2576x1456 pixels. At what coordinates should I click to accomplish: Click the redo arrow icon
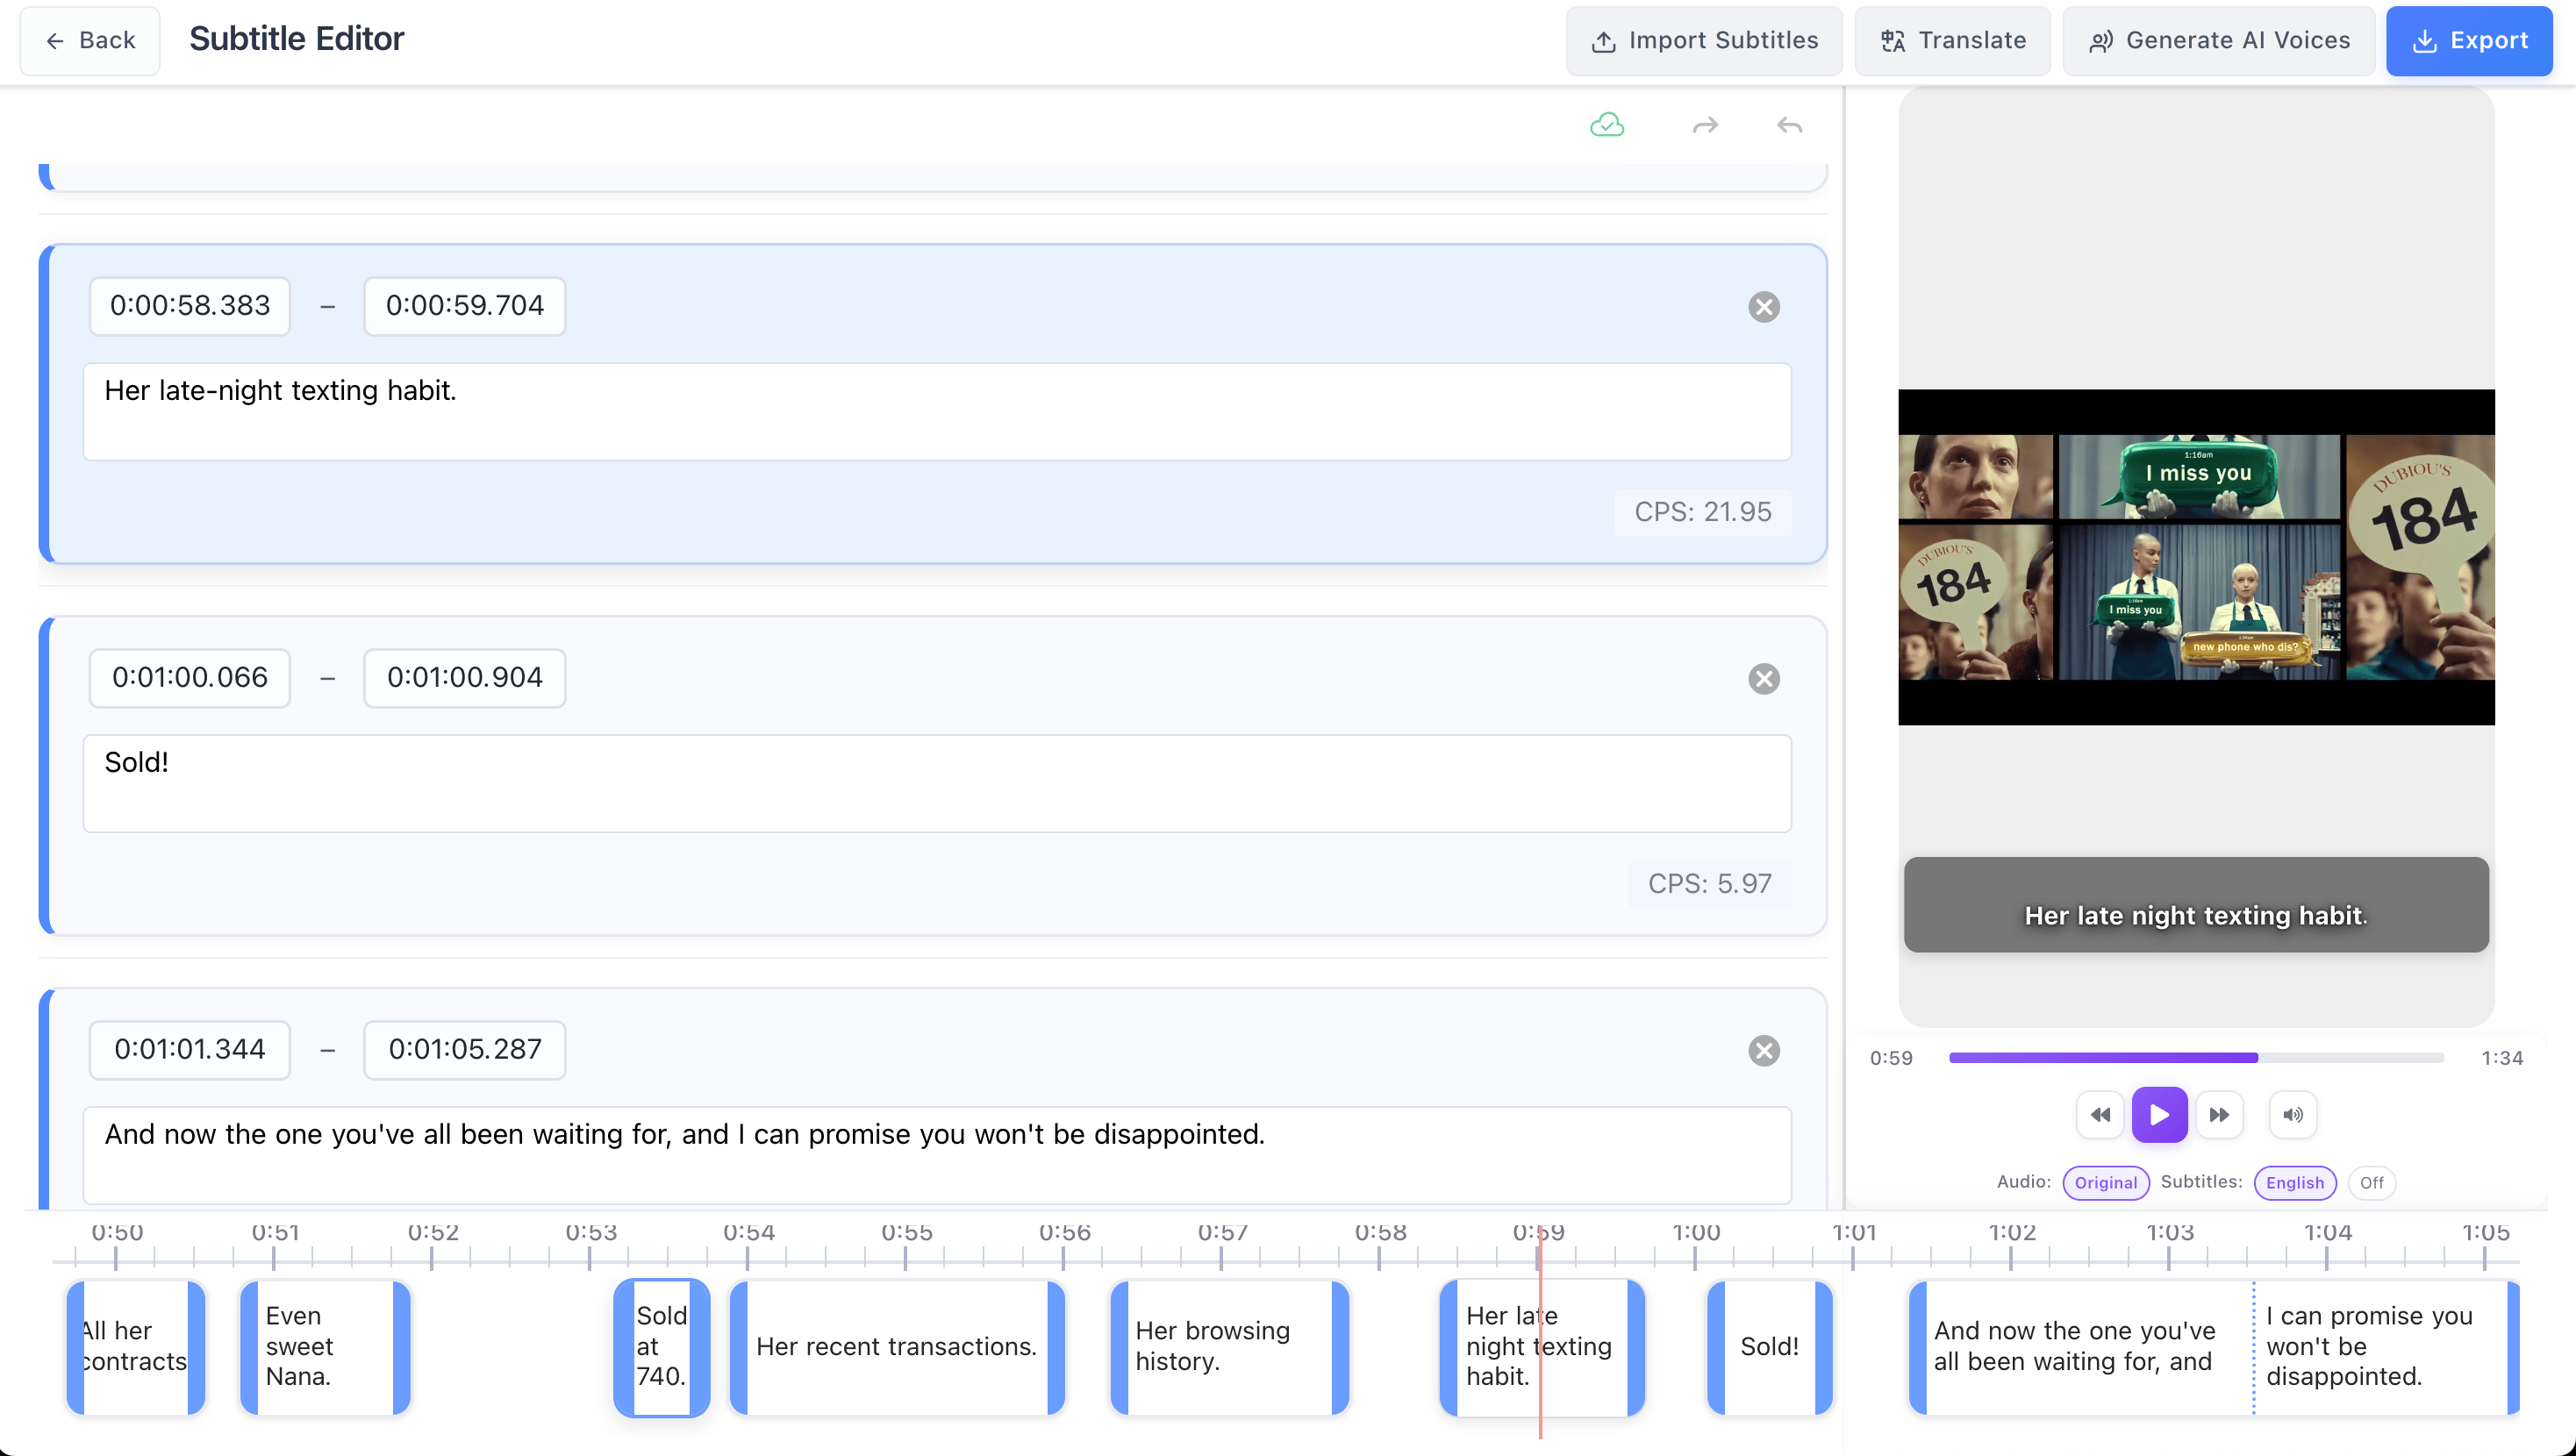[x=1704, y=124]
